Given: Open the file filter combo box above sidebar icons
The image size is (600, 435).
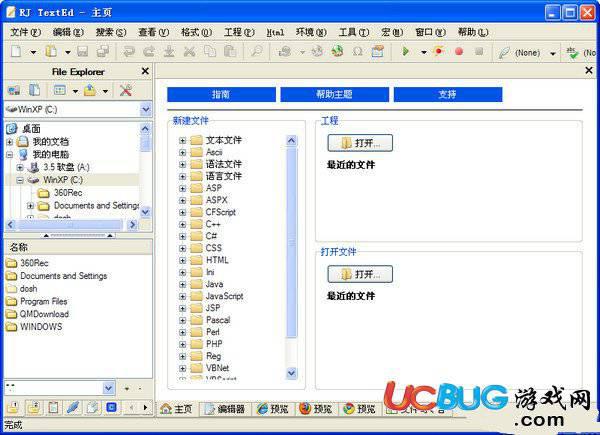Looking at the screenshot, I should click(x=60, y=388).
